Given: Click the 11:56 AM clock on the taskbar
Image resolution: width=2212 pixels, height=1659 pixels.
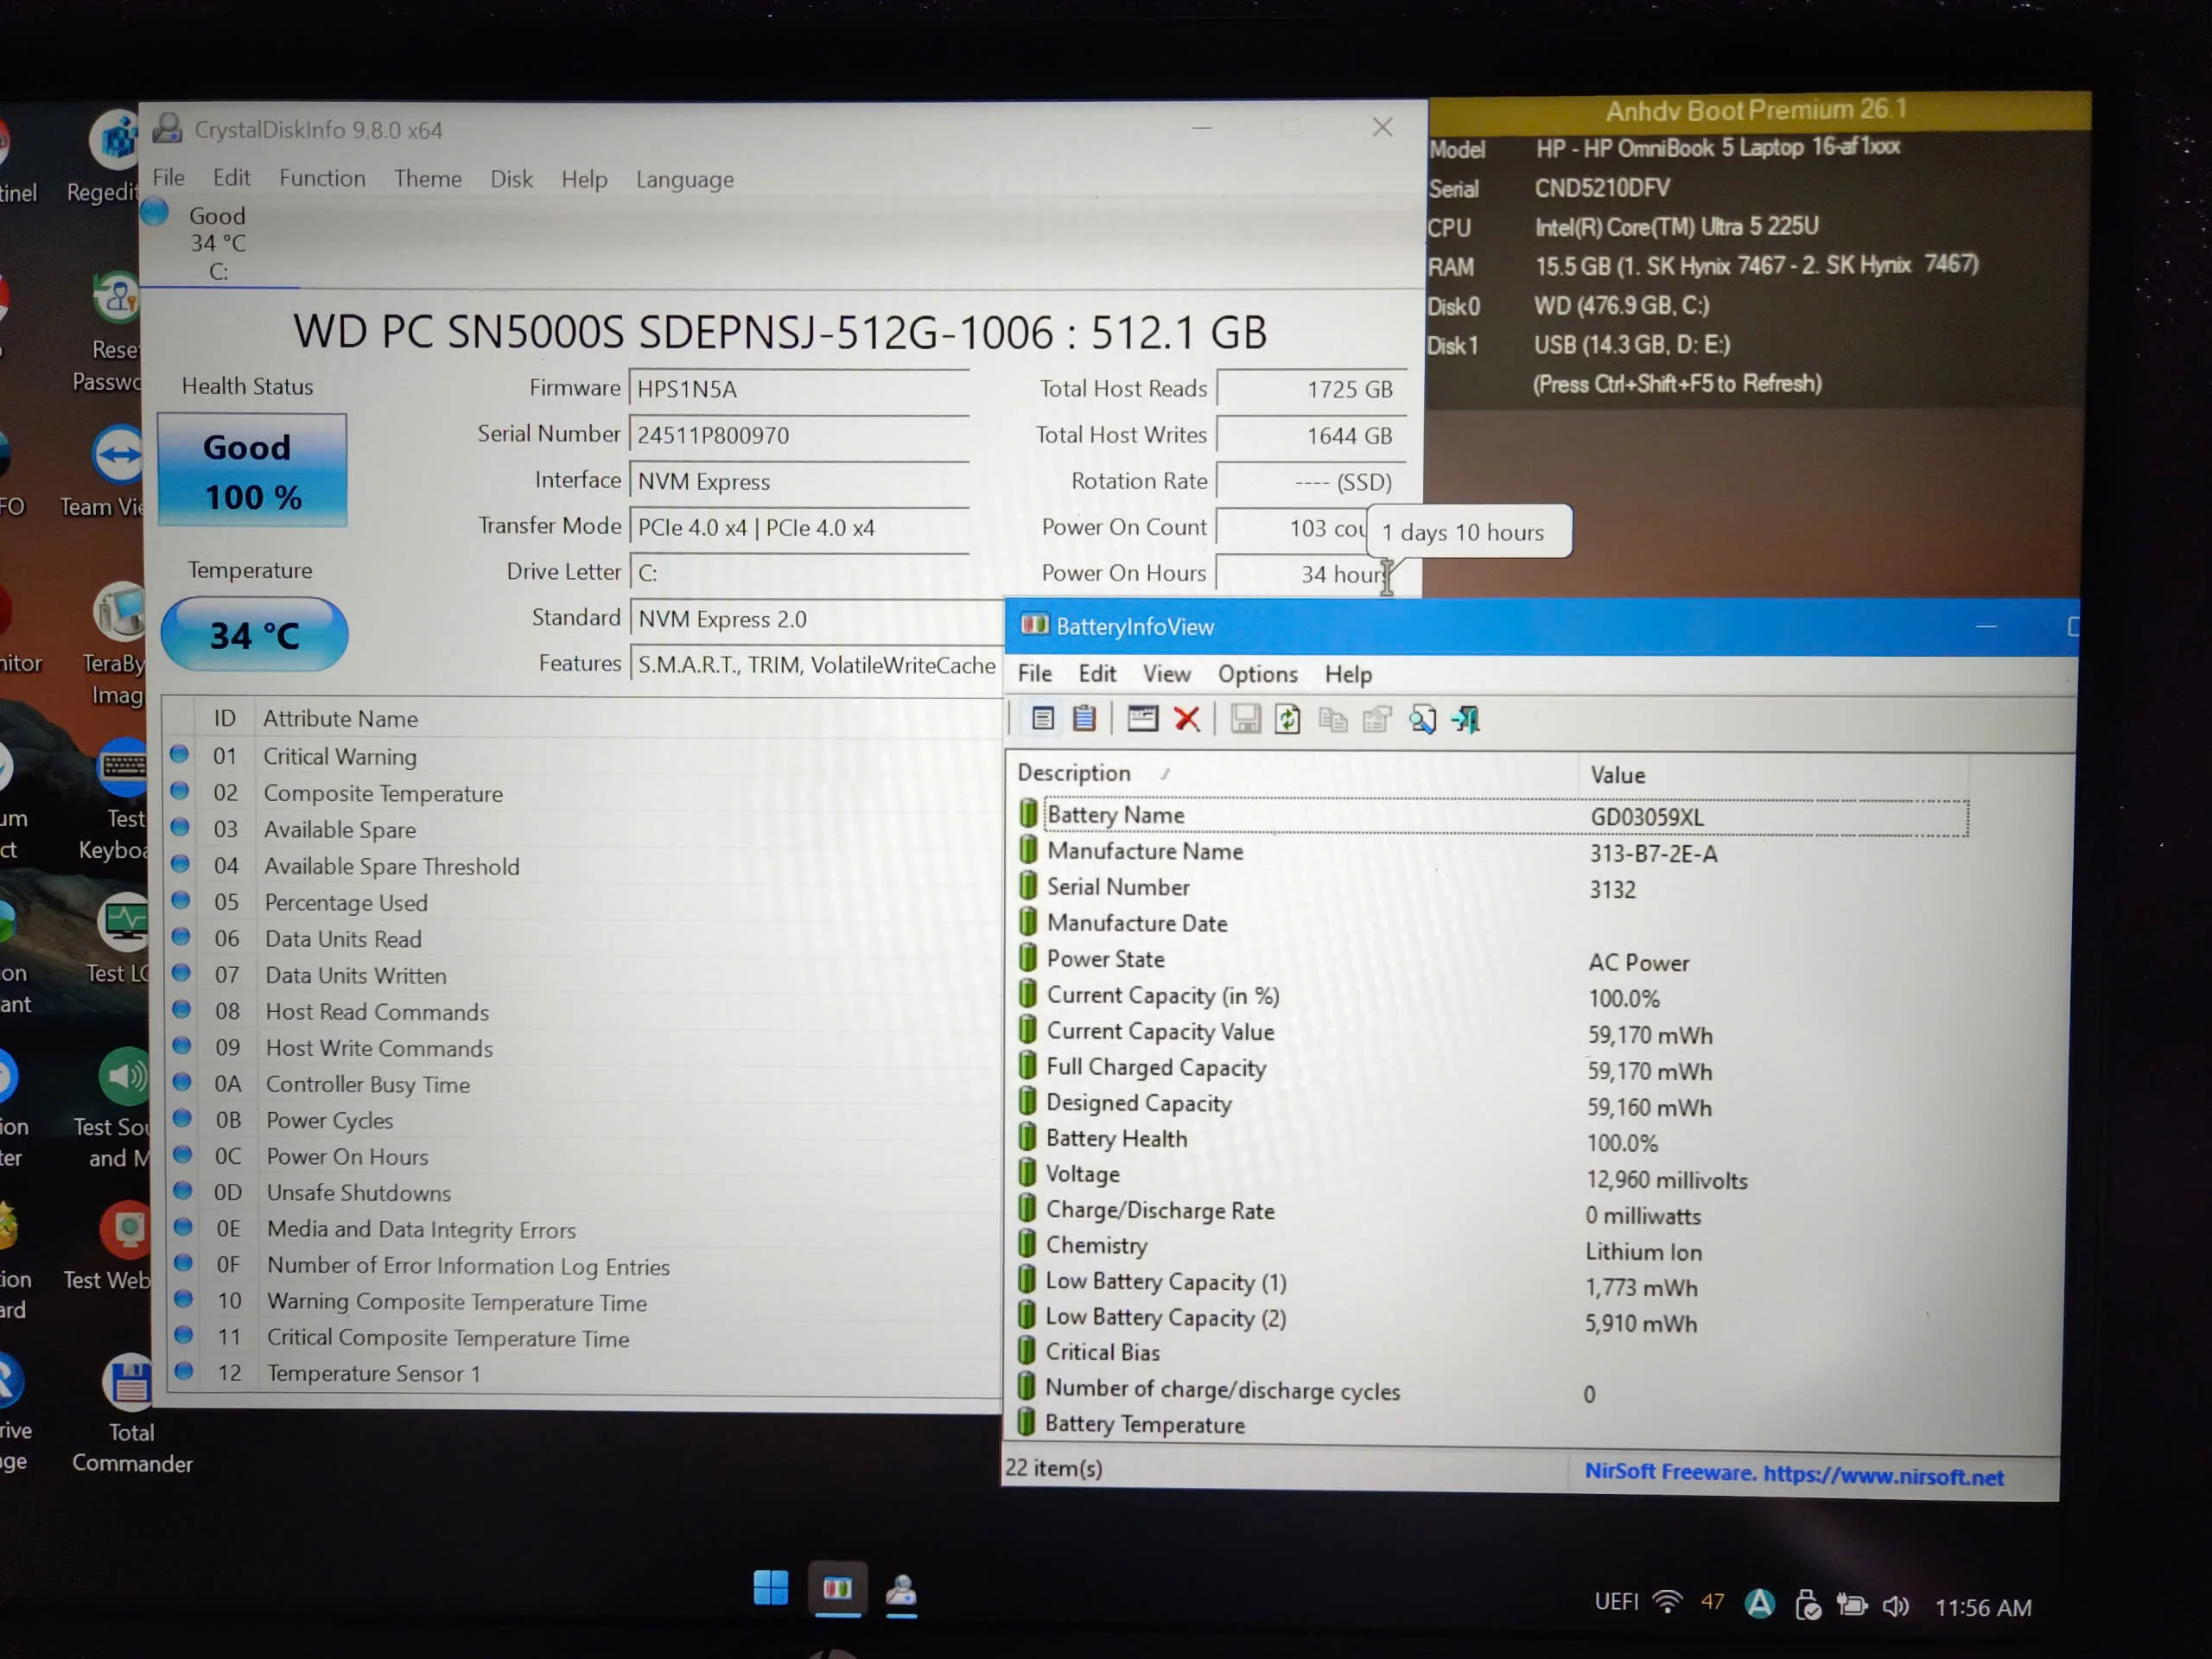Looking at the screenshot, I should coord(1983,1607).
